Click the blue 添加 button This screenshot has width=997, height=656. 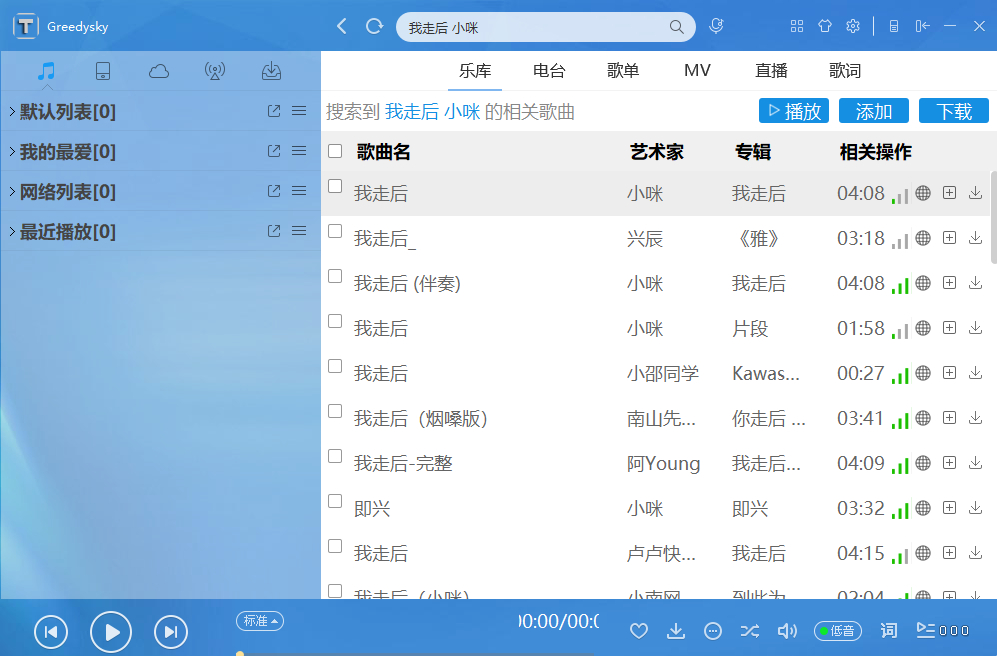[x=874, y=111]
